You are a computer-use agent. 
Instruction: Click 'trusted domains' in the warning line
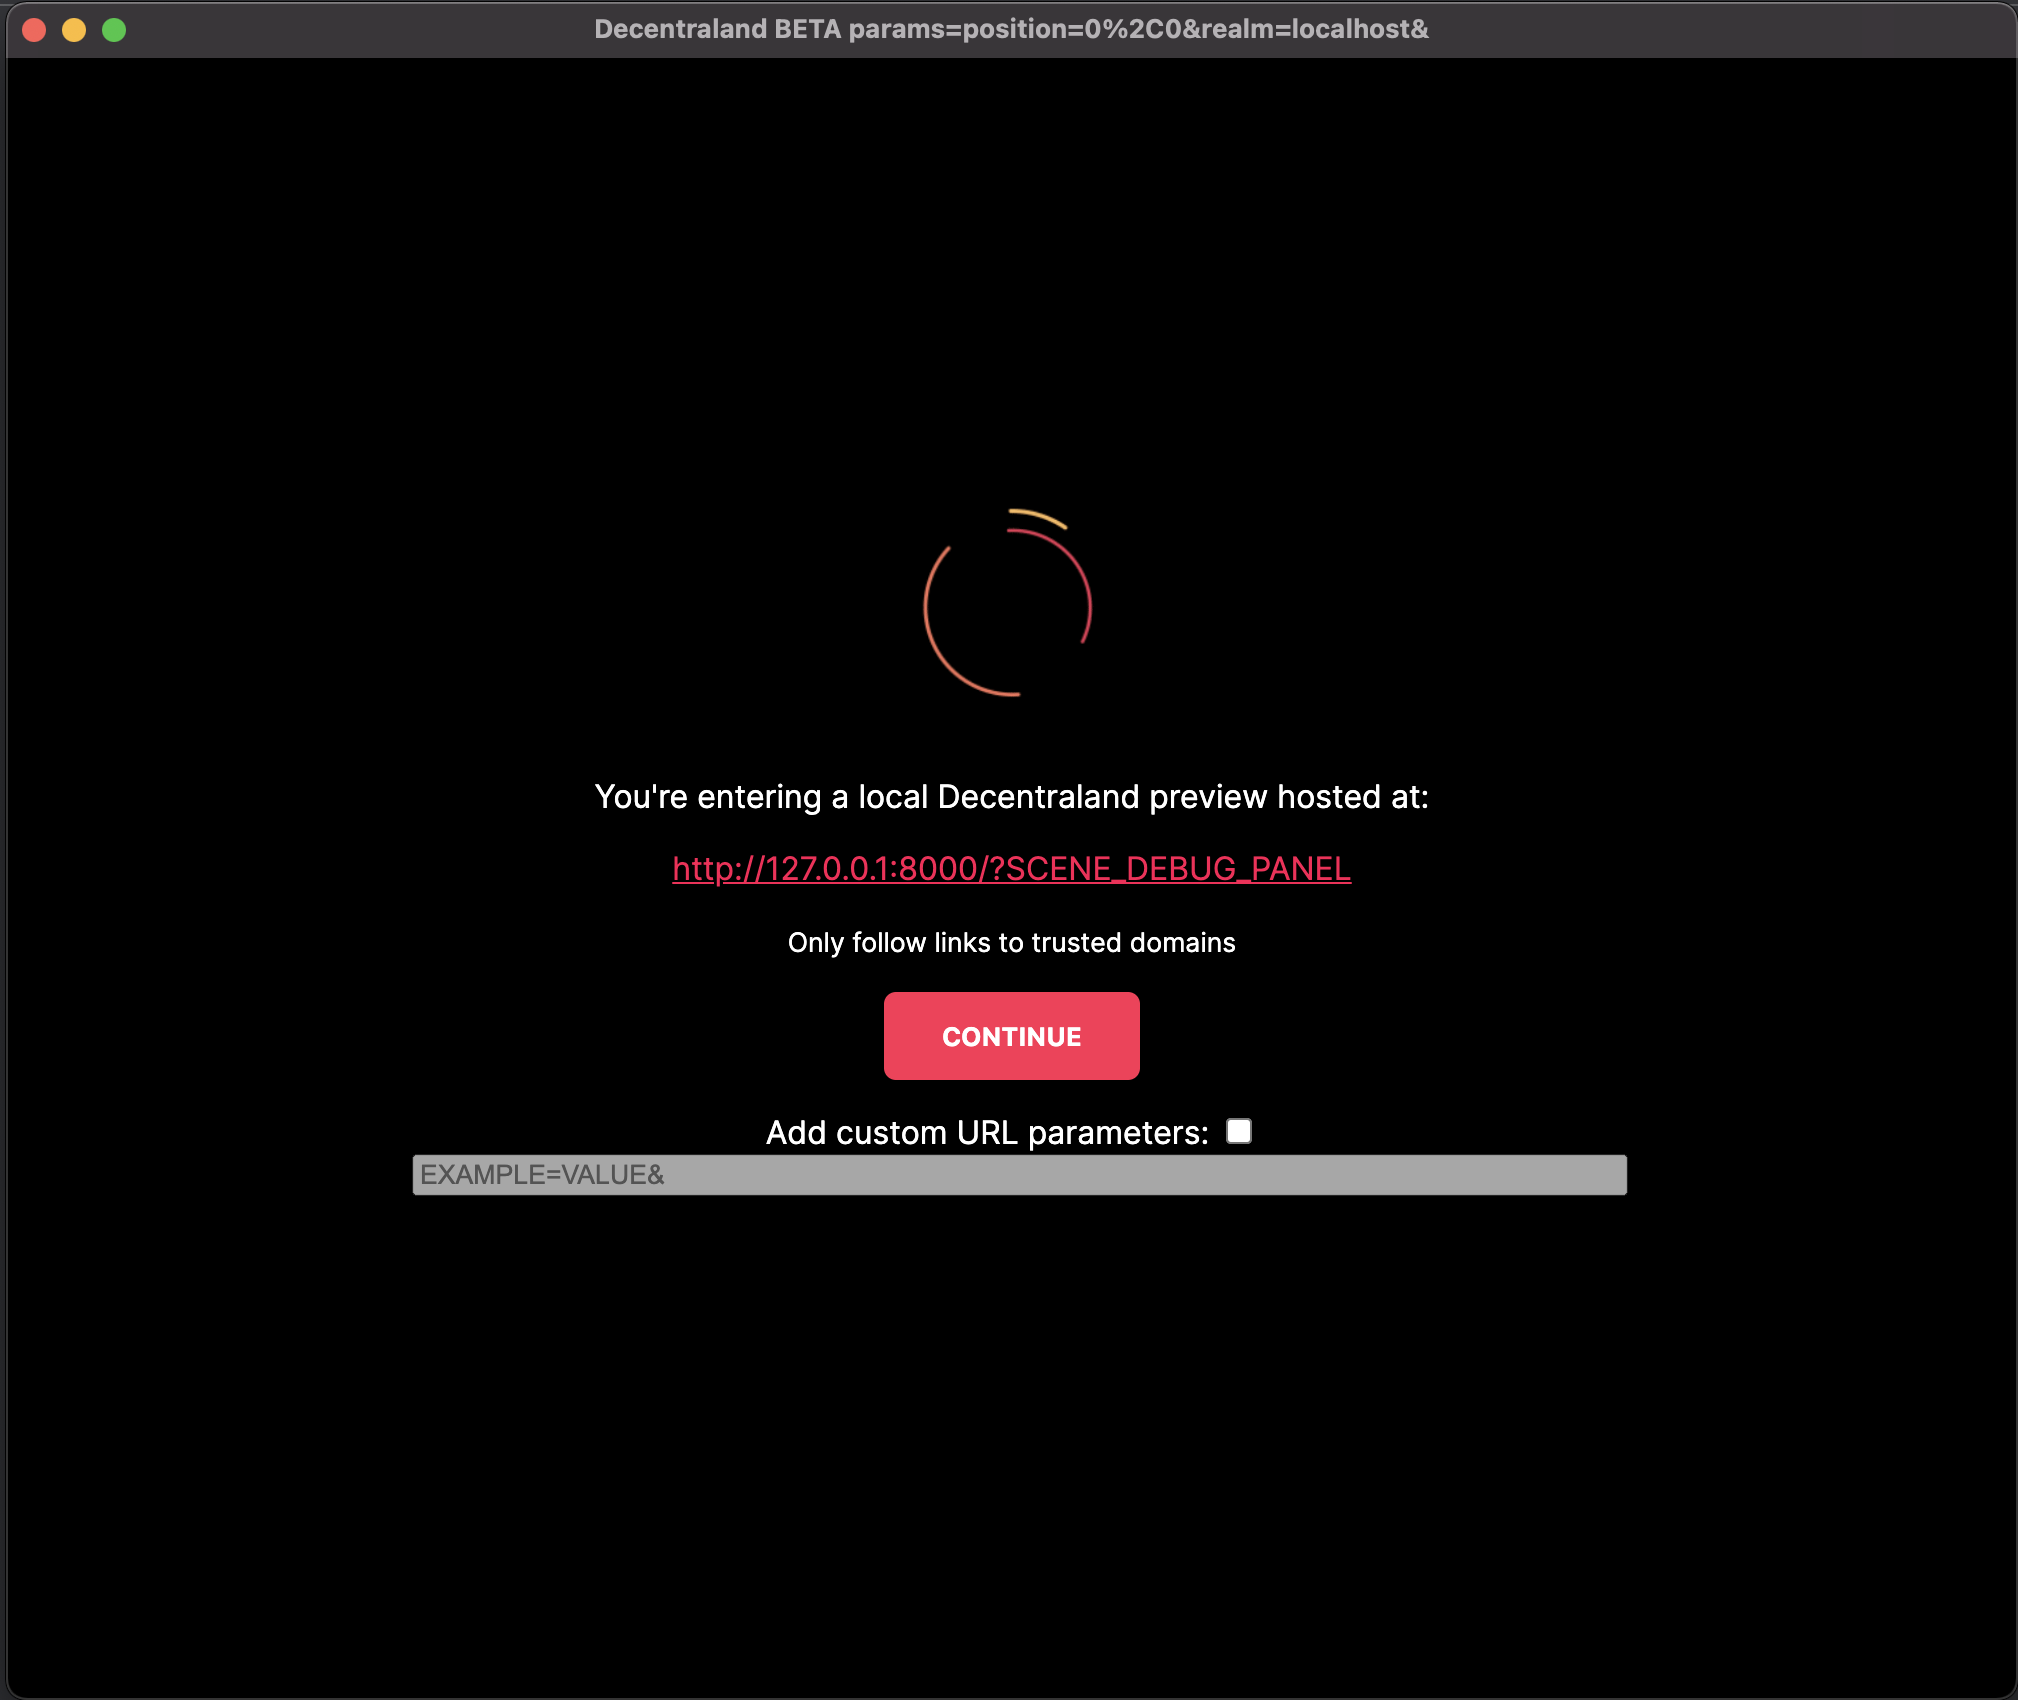(1133, 943)
